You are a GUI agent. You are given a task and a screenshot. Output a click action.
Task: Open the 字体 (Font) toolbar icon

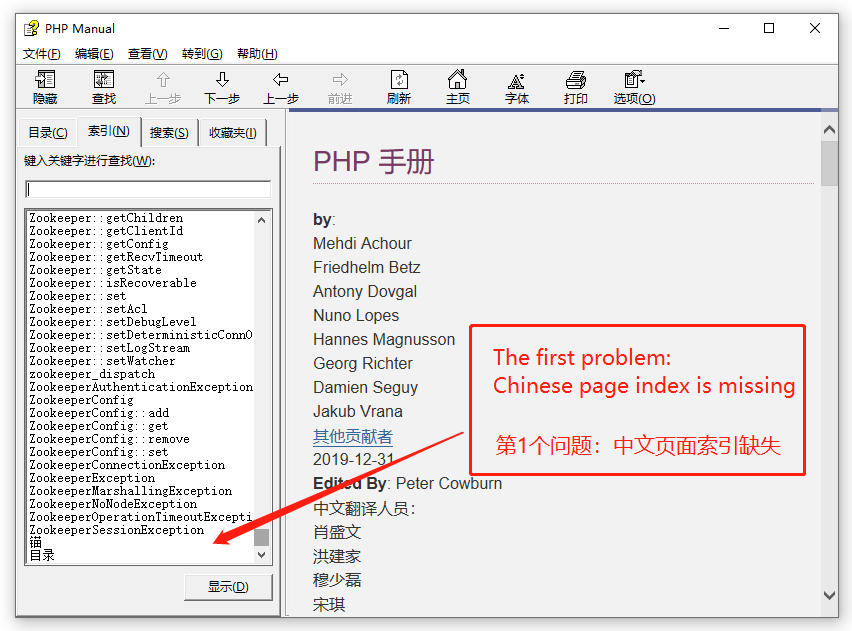516,87
